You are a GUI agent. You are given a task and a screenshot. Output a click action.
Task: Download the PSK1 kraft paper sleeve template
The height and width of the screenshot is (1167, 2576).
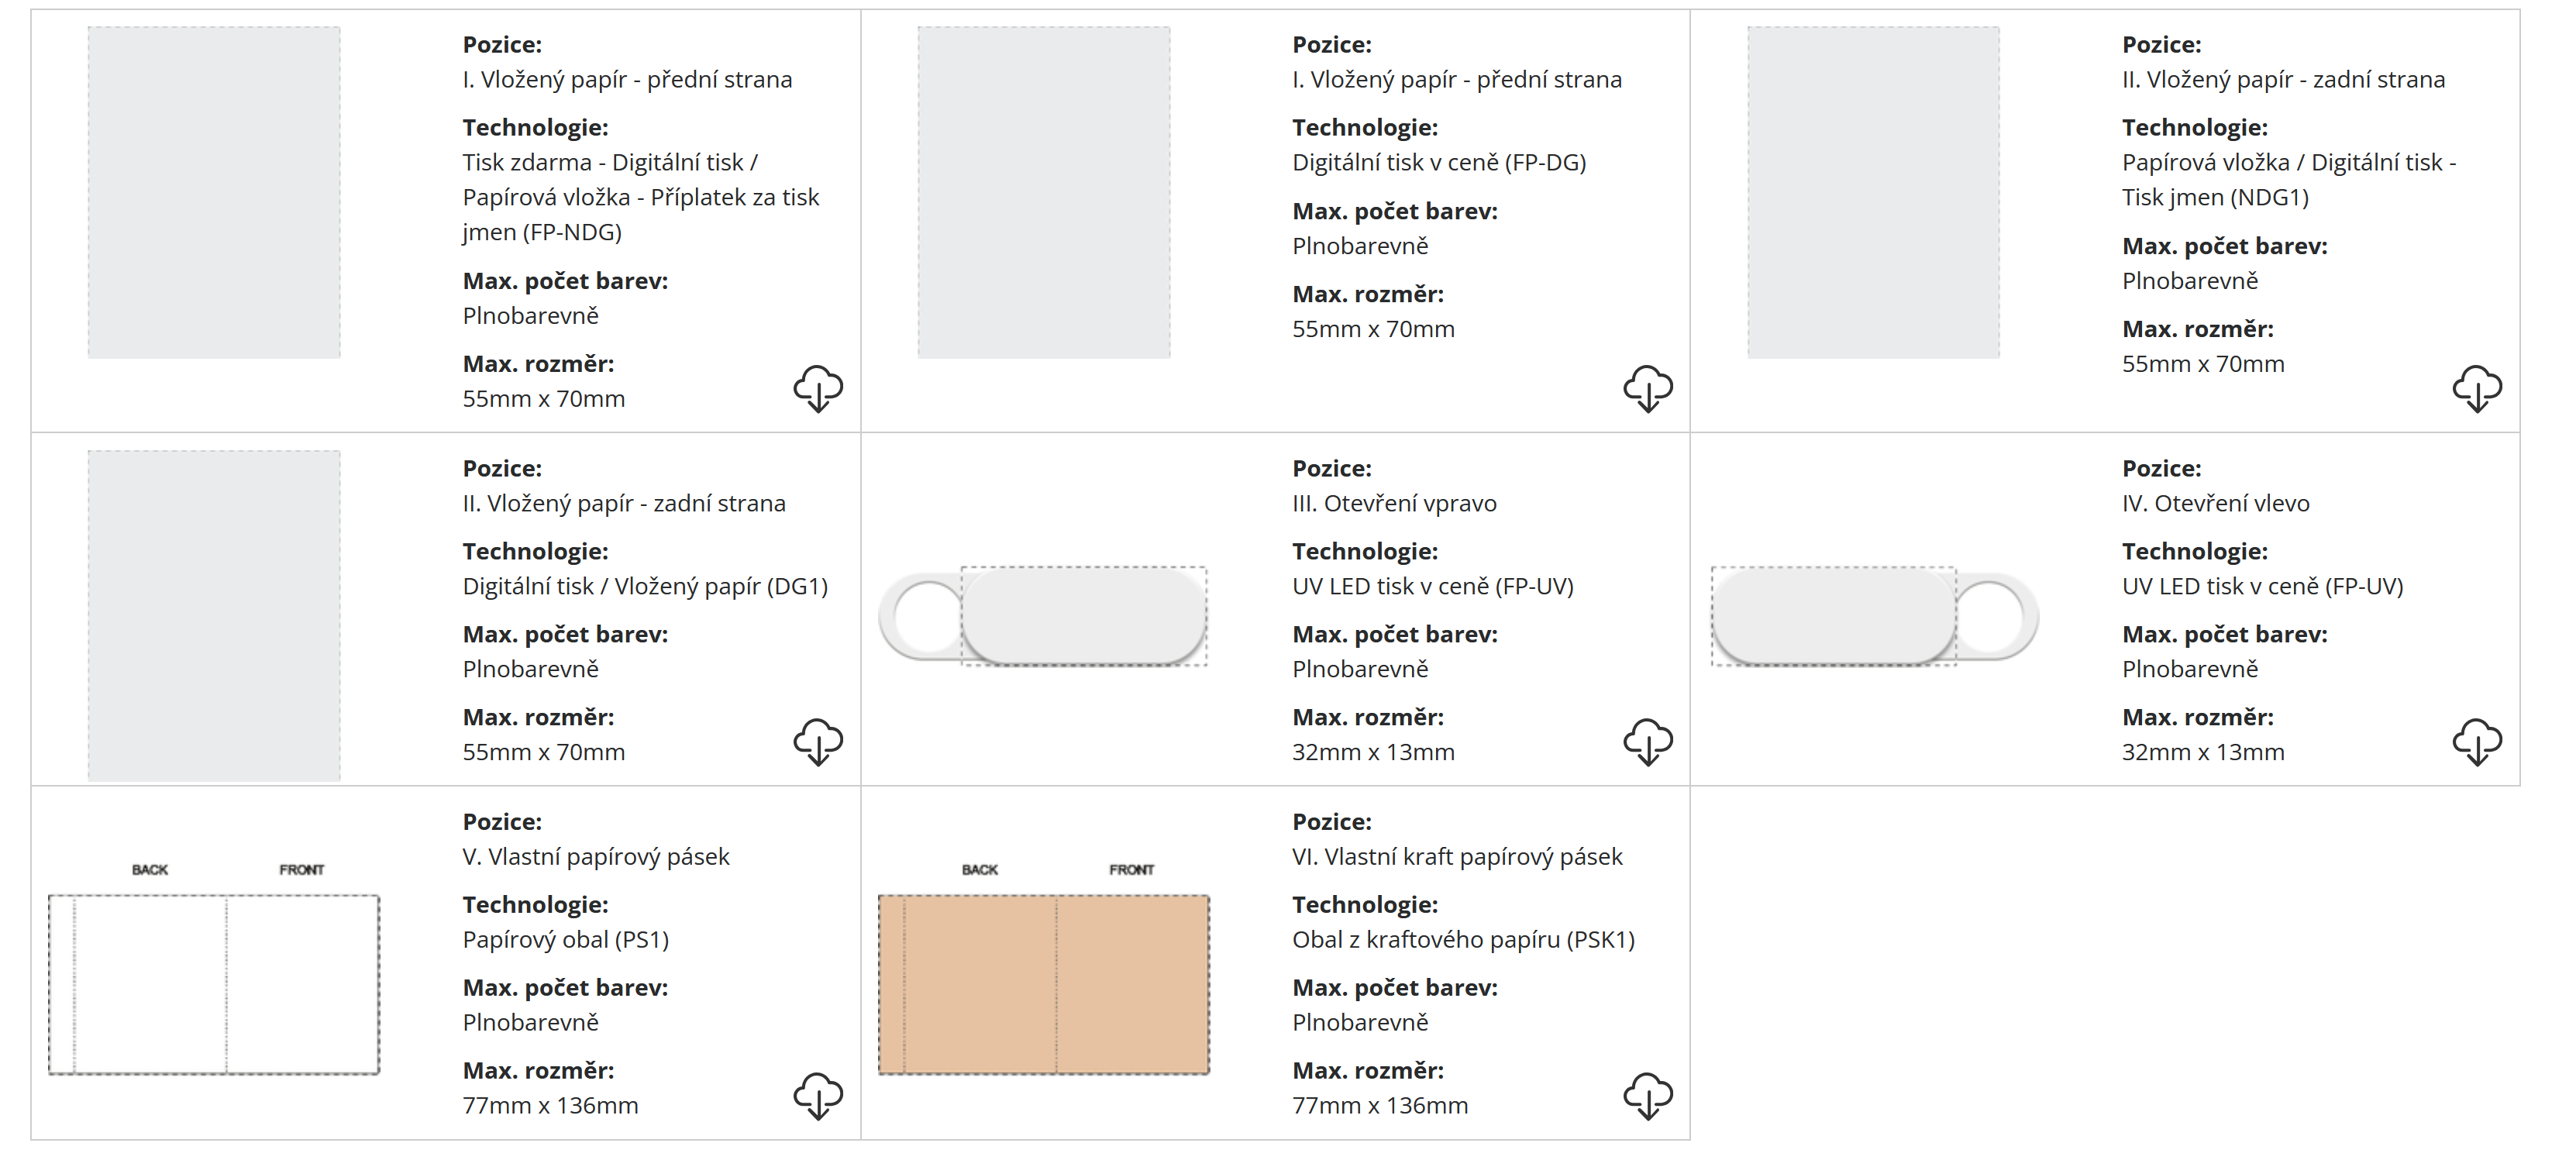(1647, 1095)
